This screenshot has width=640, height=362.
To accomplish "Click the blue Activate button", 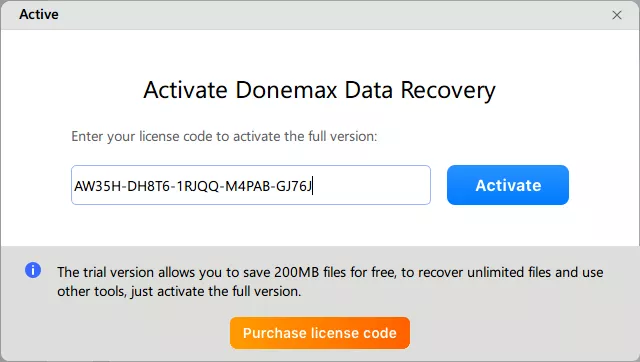I will 508,185.
